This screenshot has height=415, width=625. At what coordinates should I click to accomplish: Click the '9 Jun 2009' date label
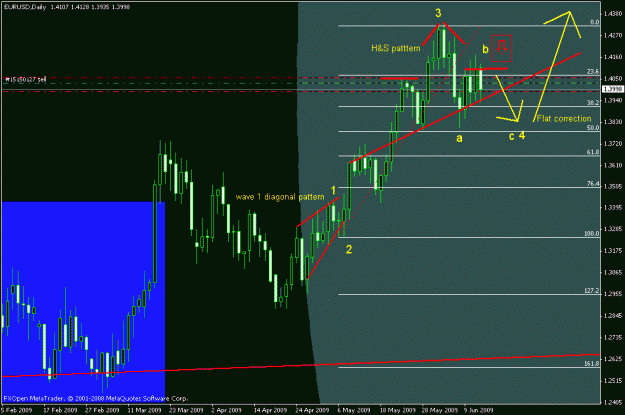(x=478, y=410)
